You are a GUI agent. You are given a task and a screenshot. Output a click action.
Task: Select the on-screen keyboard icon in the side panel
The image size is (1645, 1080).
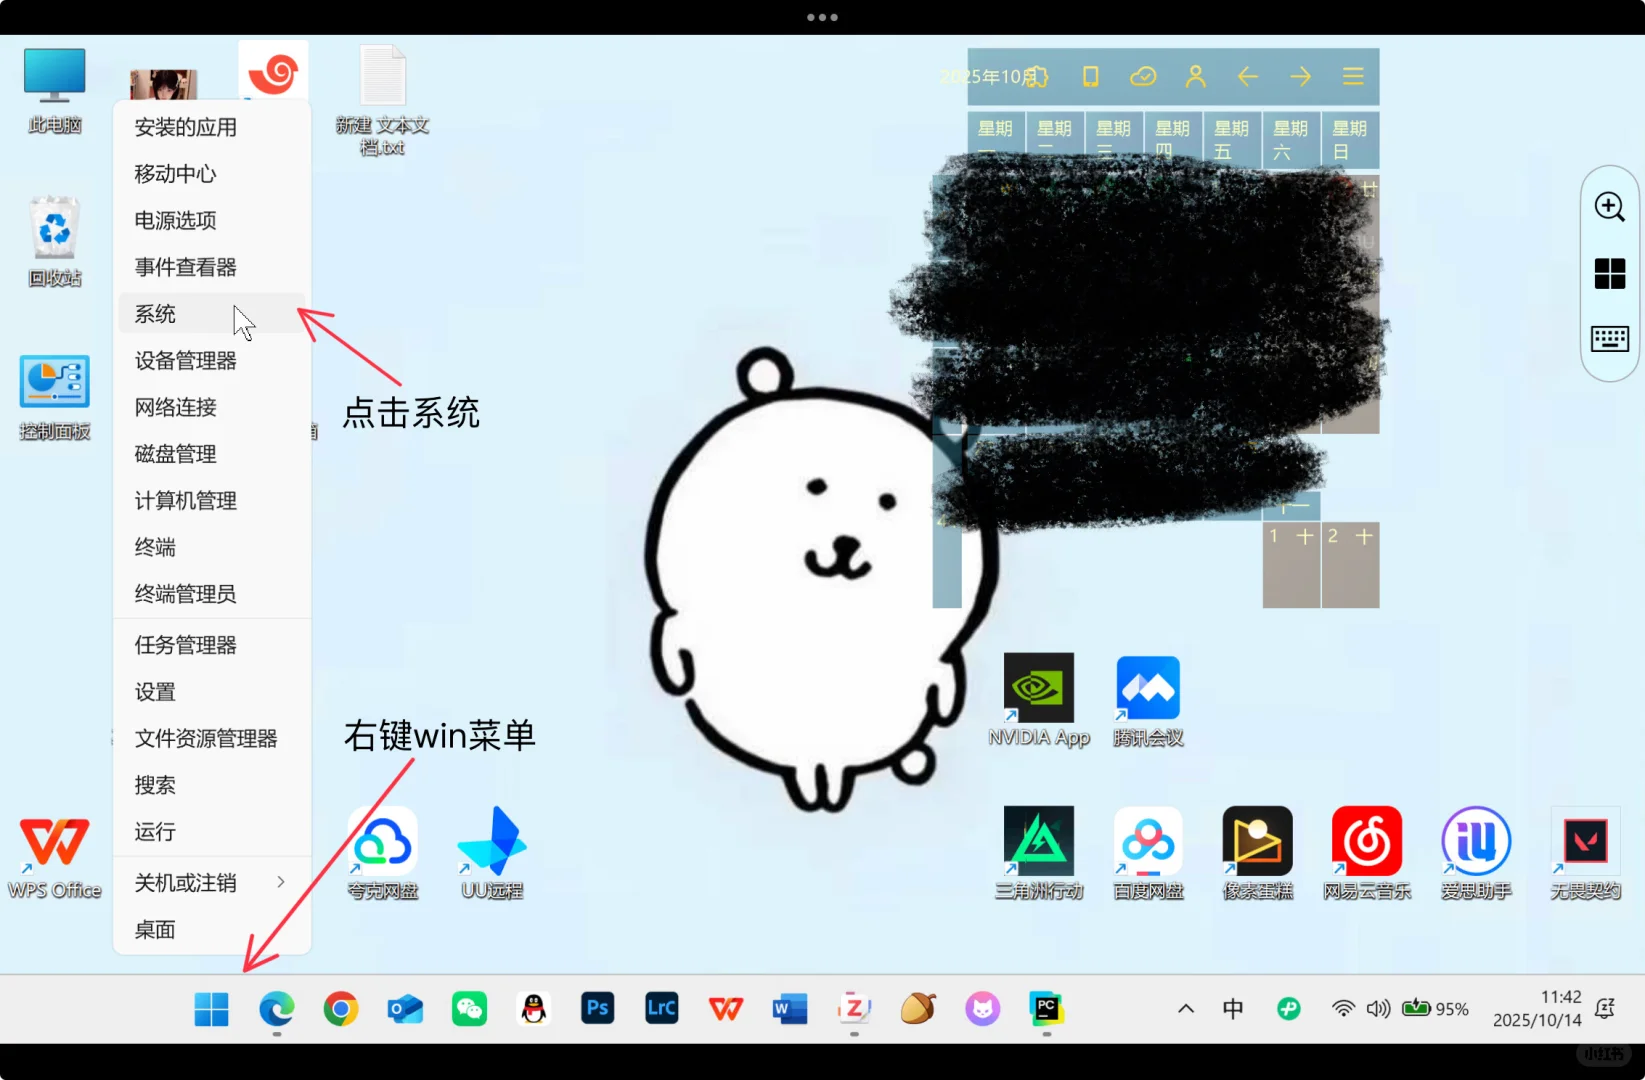coord(1609,338)
